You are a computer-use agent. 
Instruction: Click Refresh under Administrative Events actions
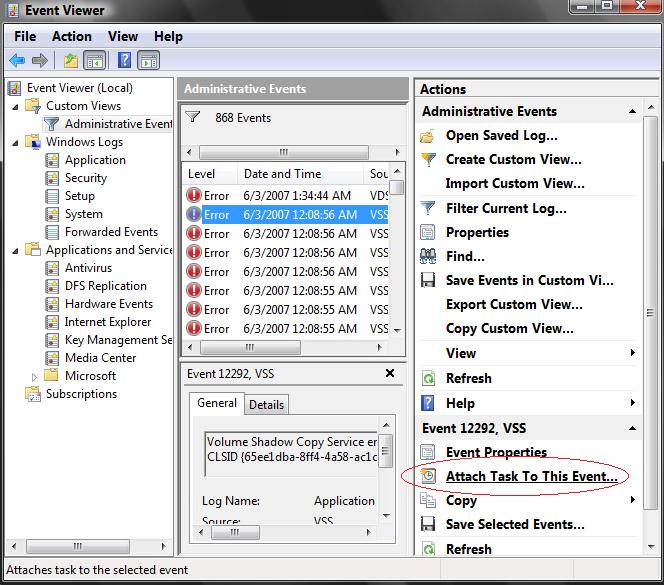pos(469,378)
